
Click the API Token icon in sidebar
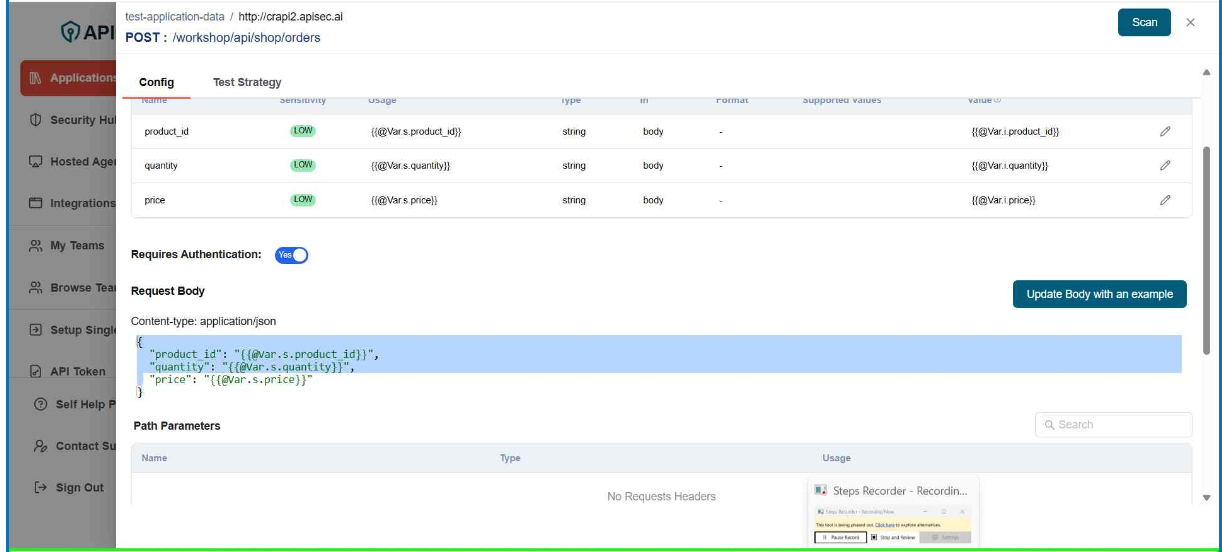(36, 372)
